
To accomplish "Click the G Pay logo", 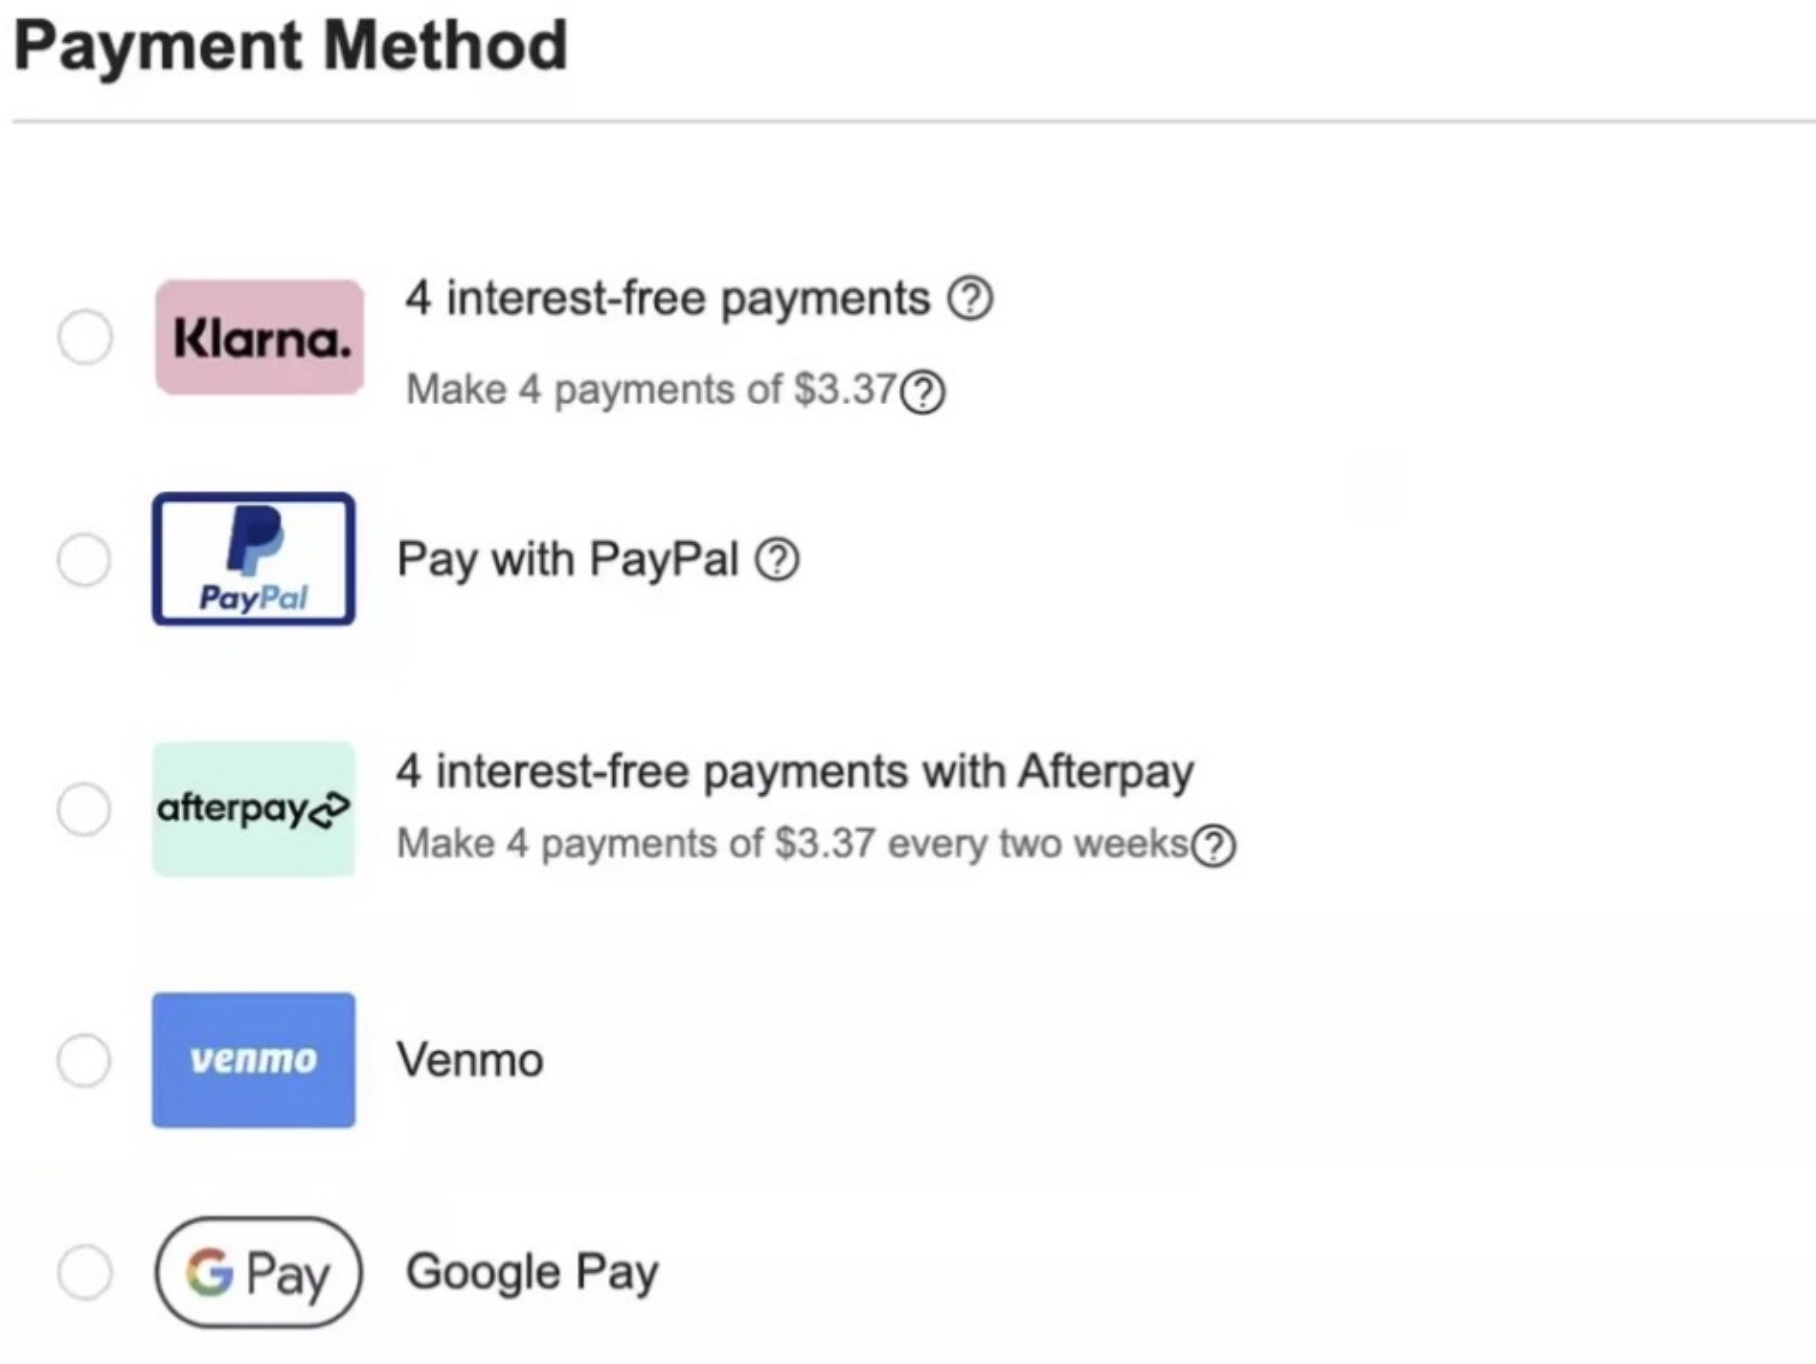I will click(258, 1272).
